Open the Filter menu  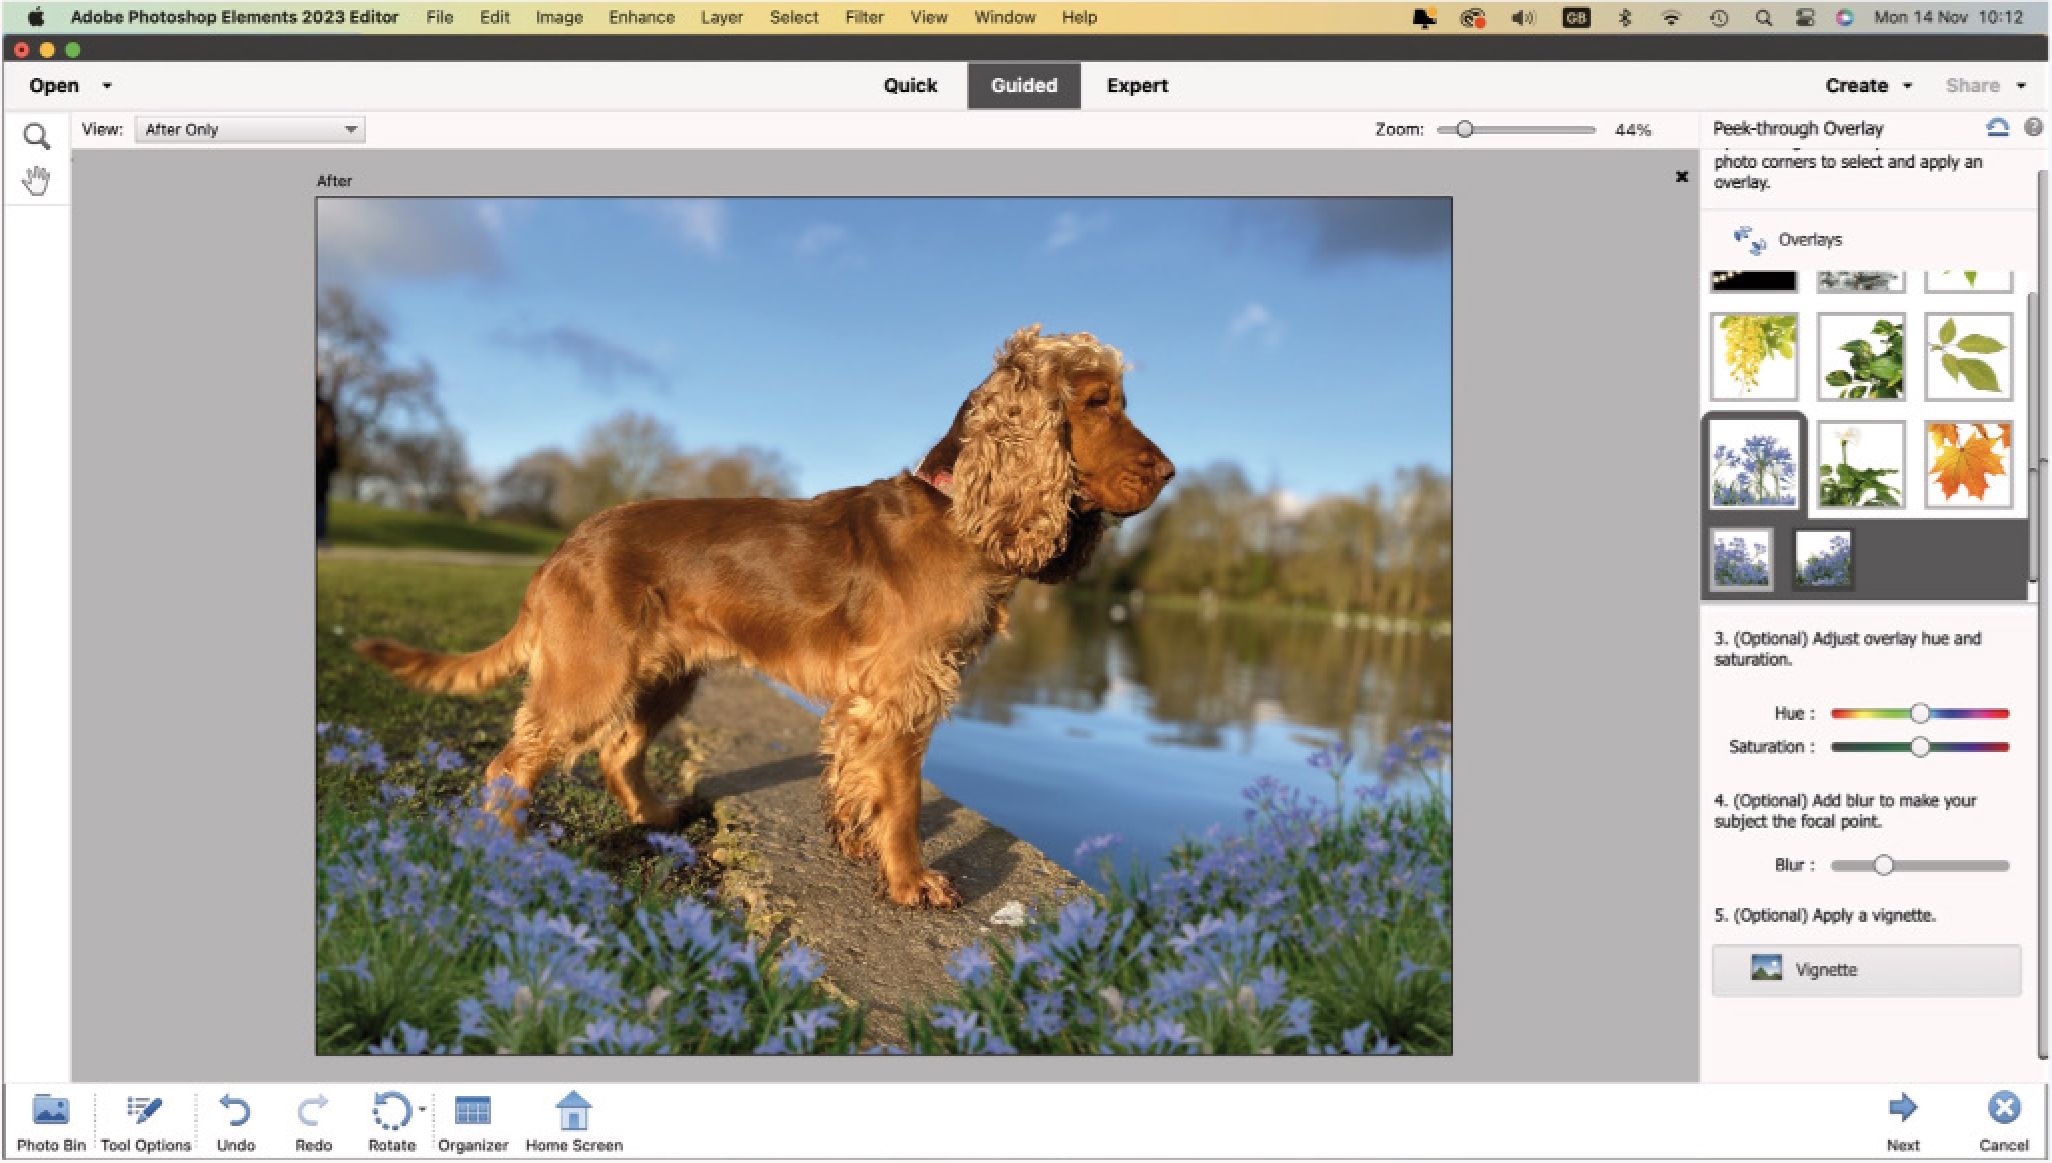864,17
